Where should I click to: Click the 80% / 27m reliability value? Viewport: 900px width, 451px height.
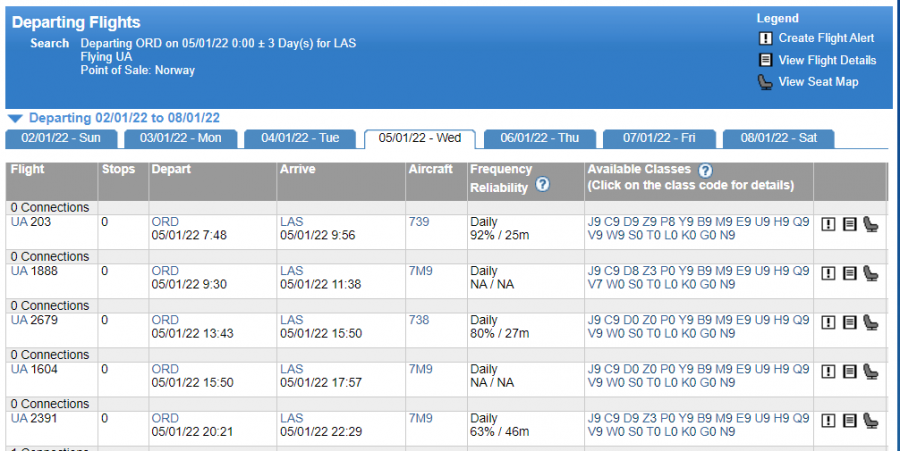click(x=499, y=333)
